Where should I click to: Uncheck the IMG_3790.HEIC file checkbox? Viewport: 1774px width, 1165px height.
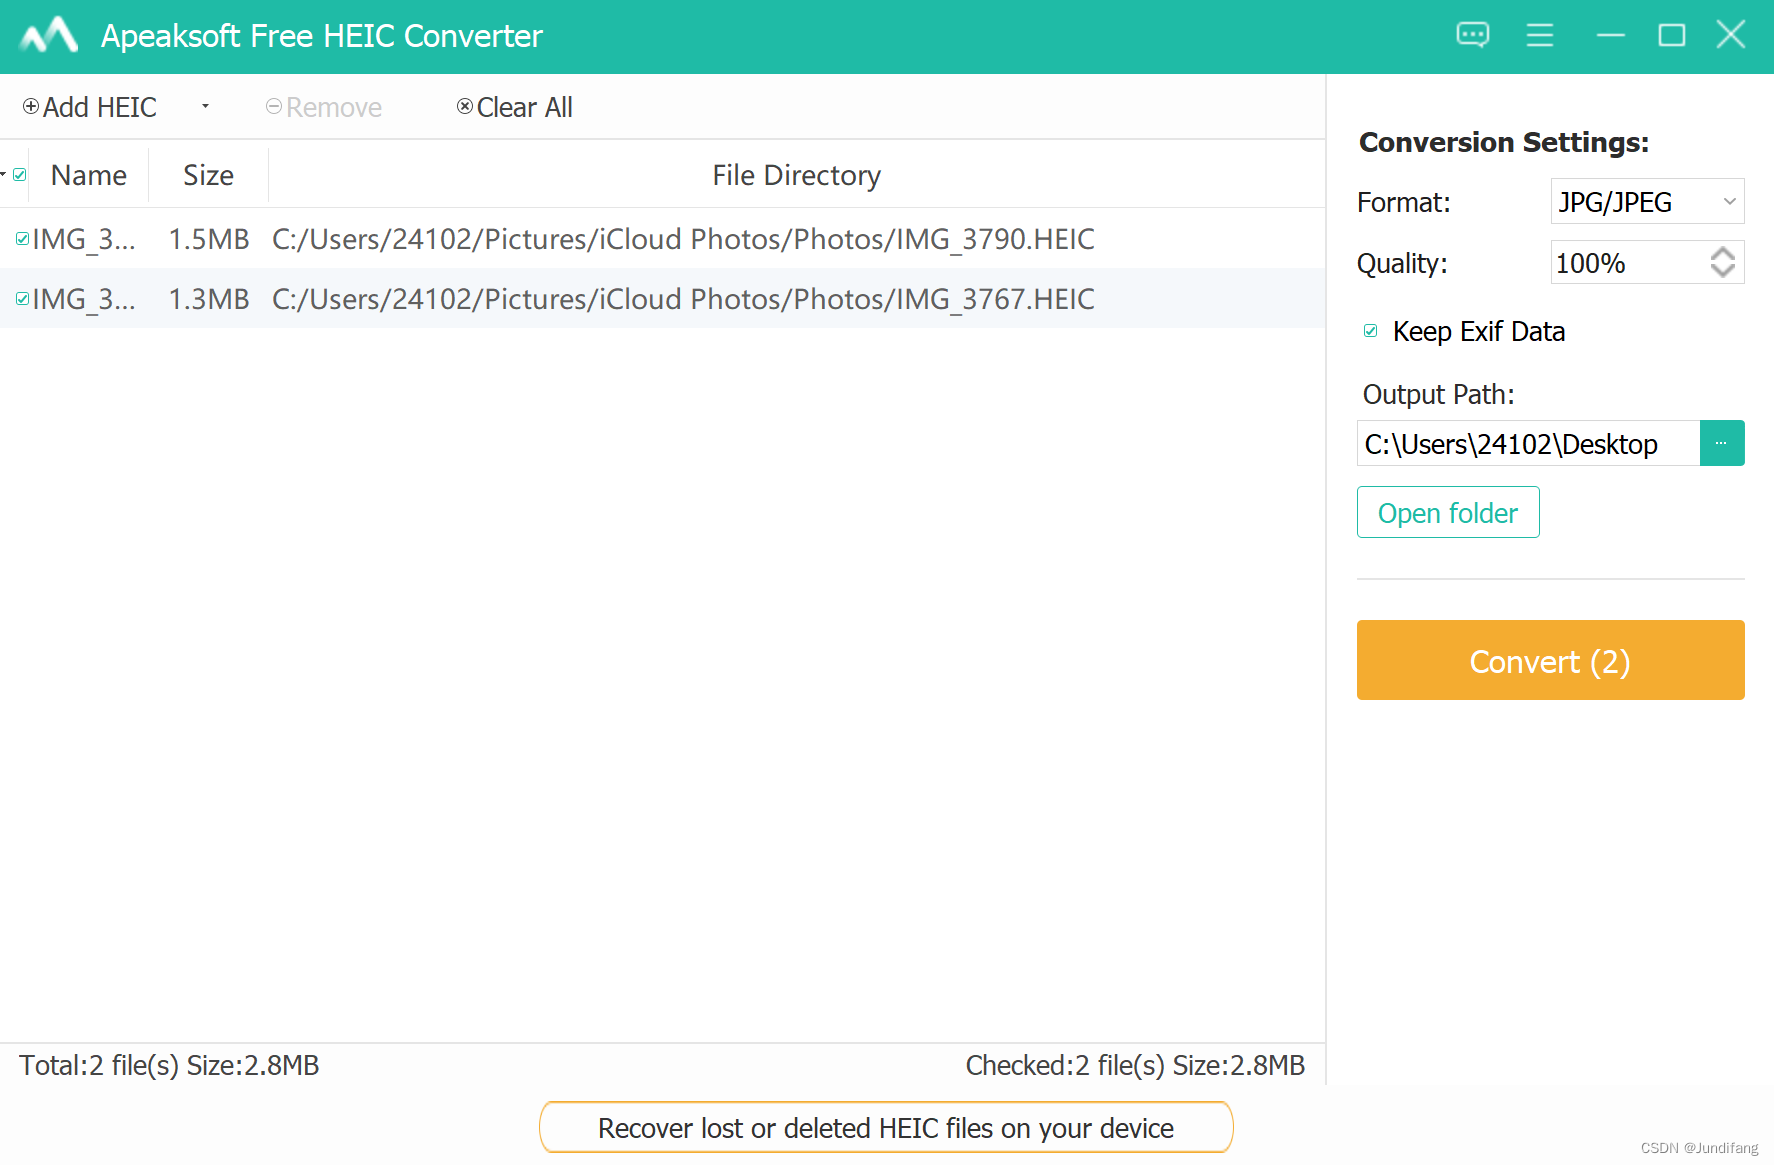(x=22, y=239)
